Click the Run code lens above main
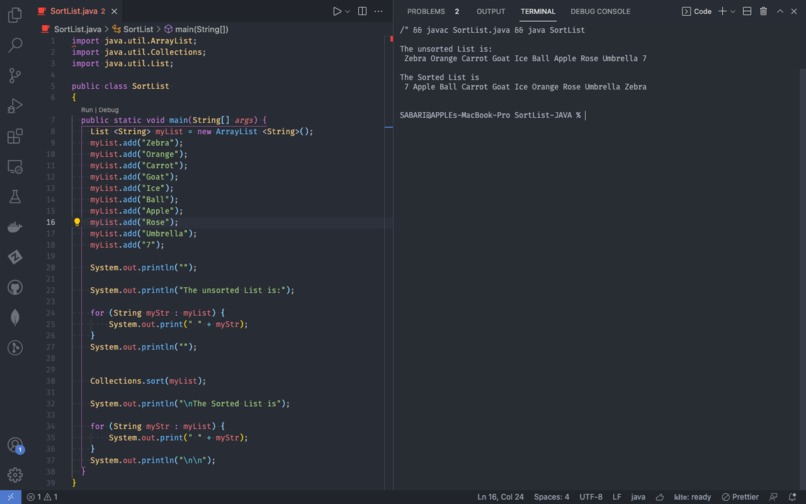This screenshot has height=504, width=806. coord(87,110)
